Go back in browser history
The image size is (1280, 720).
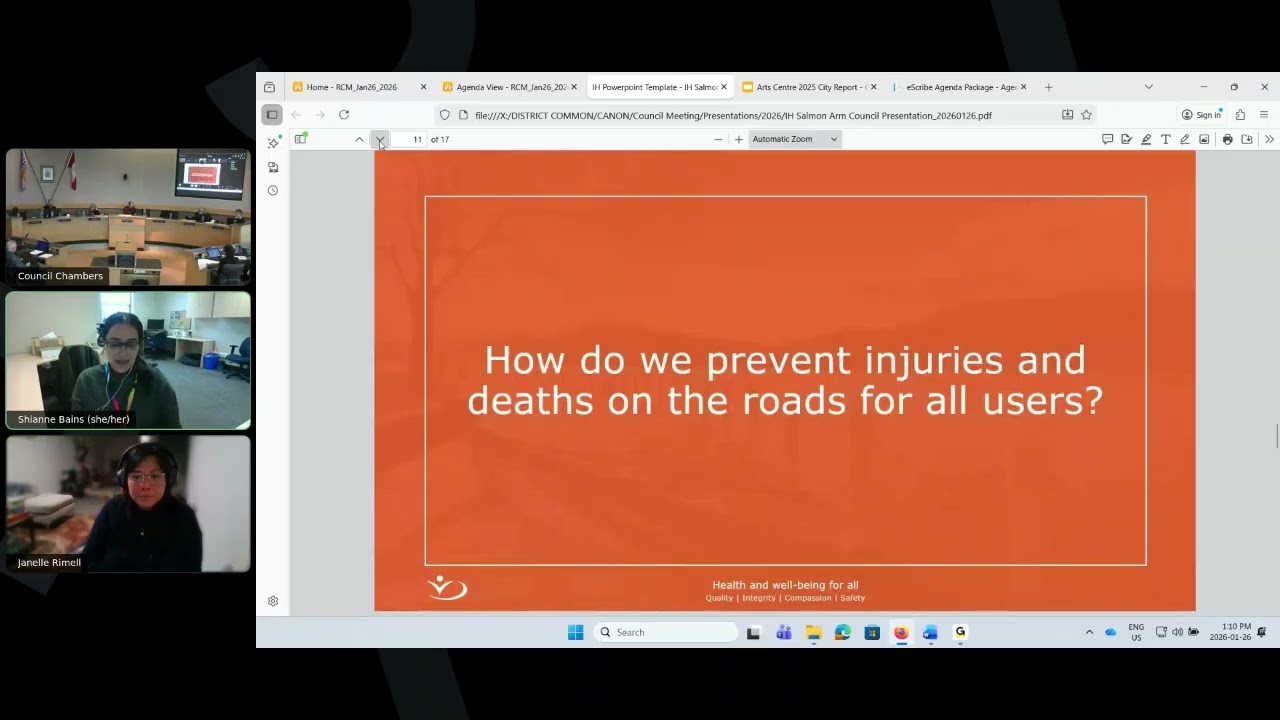click(296, 115)
